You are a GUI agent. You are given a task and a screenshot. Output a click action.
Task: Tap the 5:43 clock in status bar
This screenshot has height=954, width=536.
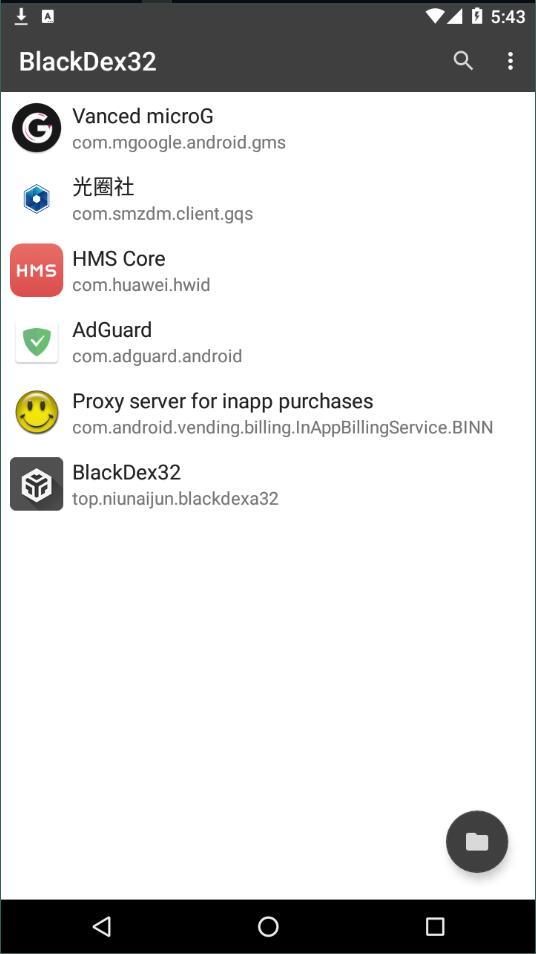pos(508,16)
